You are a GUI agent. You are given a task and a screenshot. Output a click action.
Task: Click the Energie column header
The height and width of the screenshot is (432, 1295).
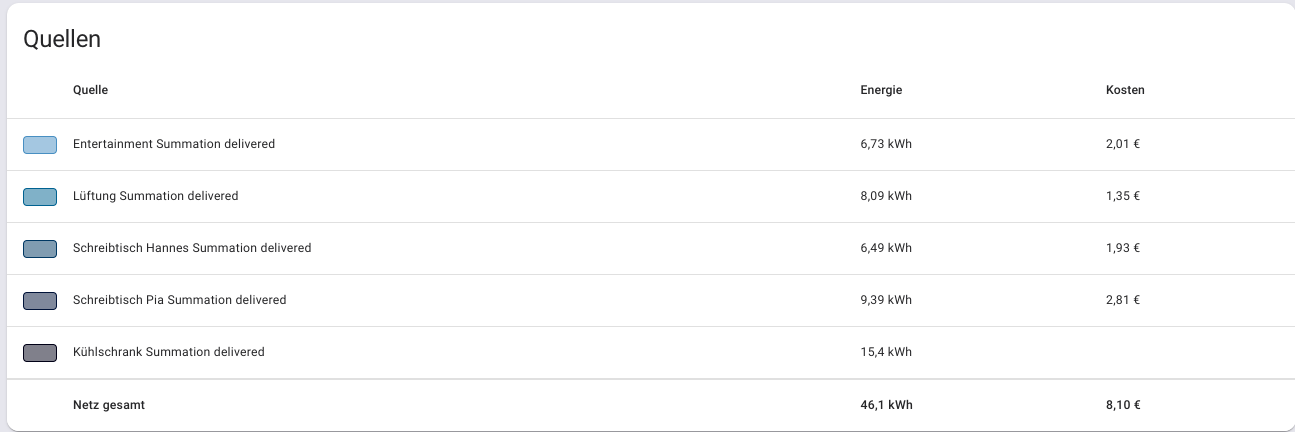881,90
